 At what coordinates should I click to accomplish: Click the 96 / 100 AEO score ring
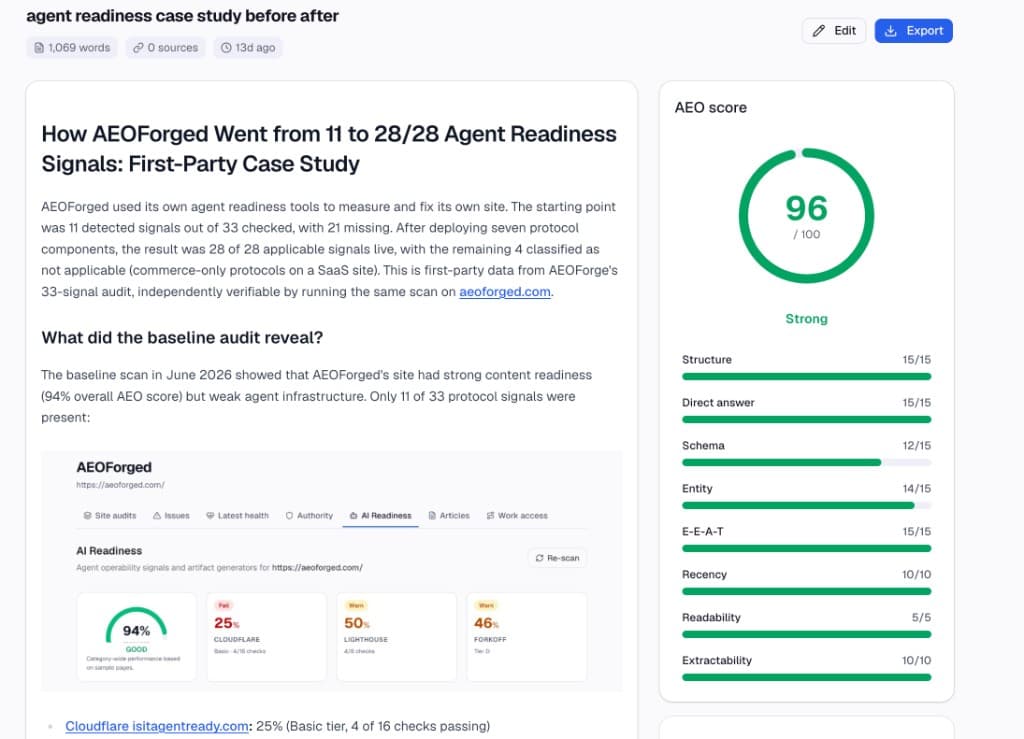tap(807, 216)
